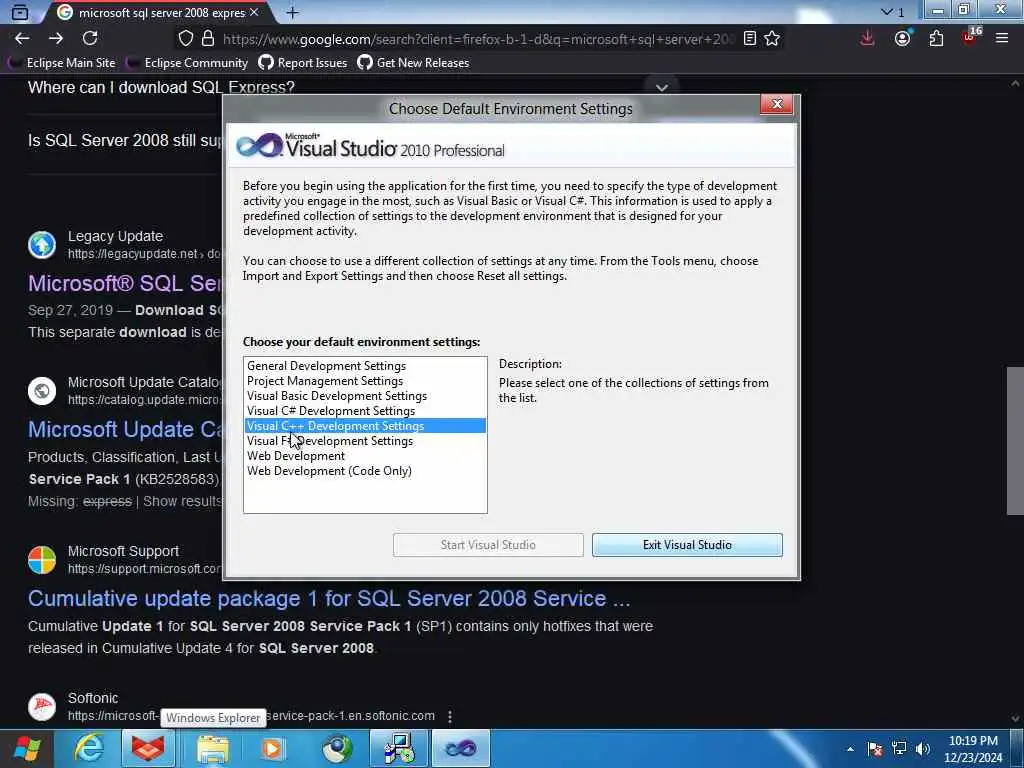Open Firefox extensions puzzle icon

[x=936, y=39]
